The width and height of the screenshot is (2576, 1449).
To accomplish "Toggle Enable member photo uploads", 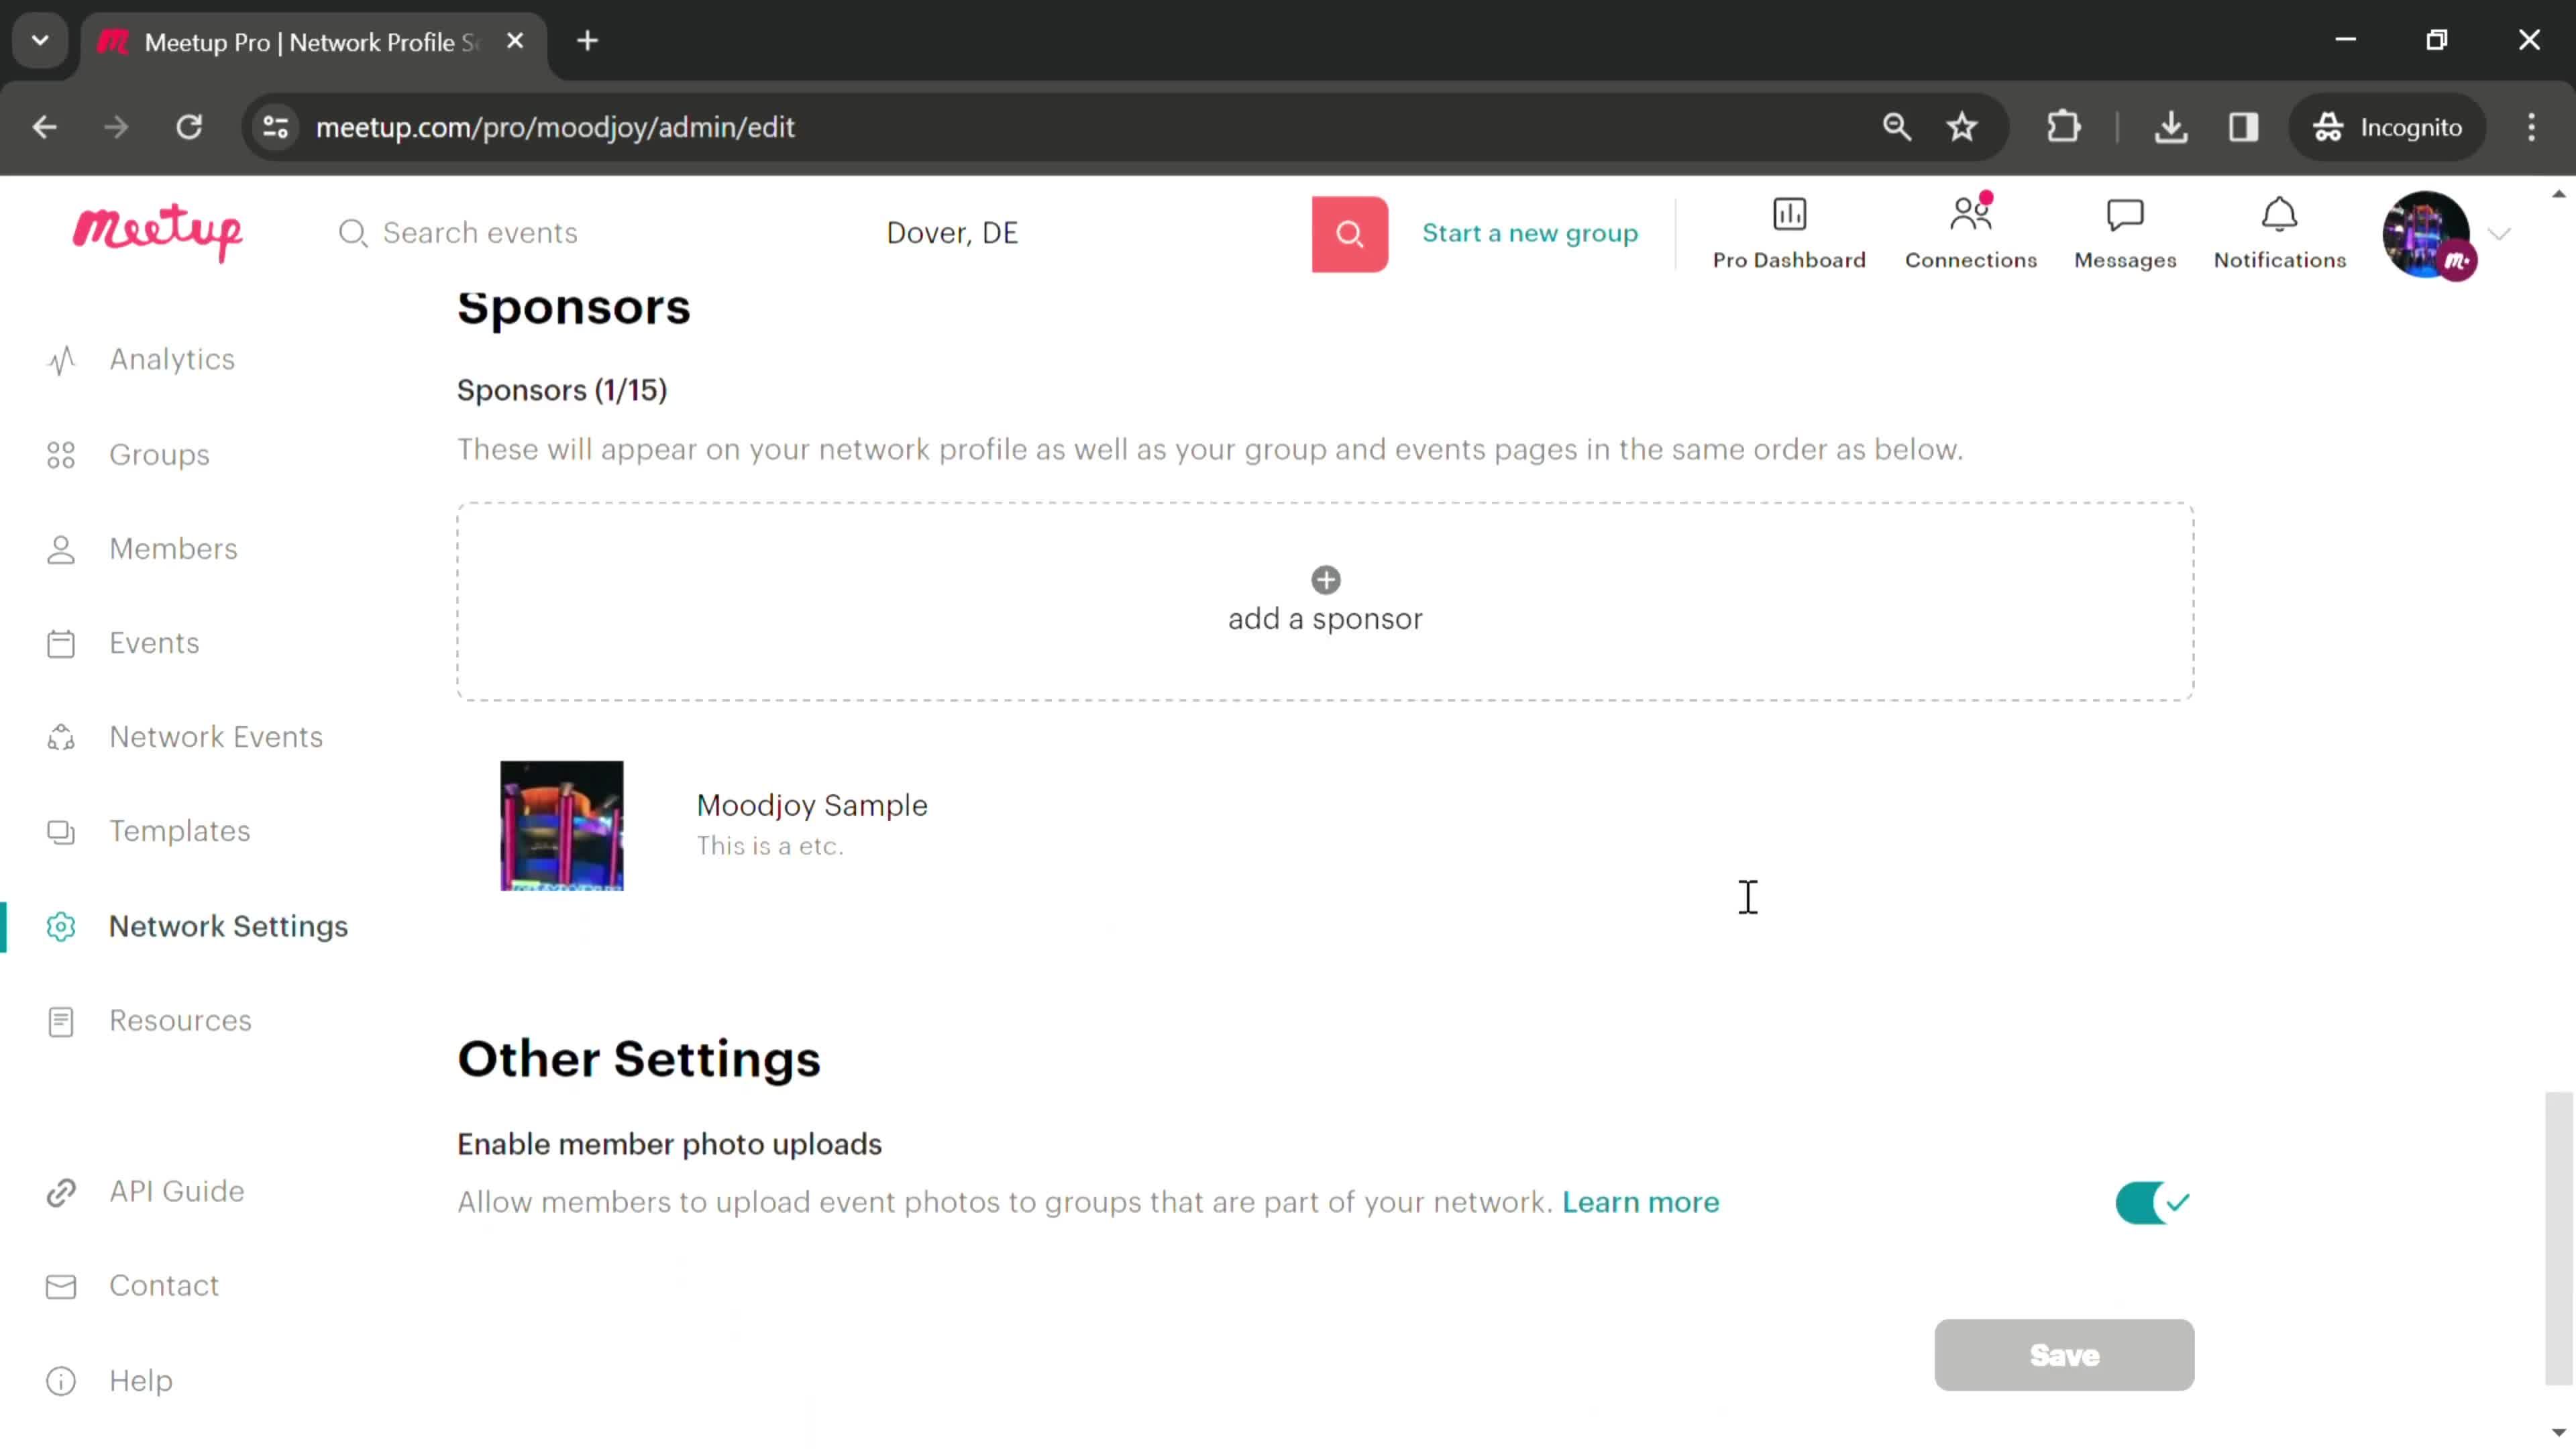I will coord(2149,1203).
